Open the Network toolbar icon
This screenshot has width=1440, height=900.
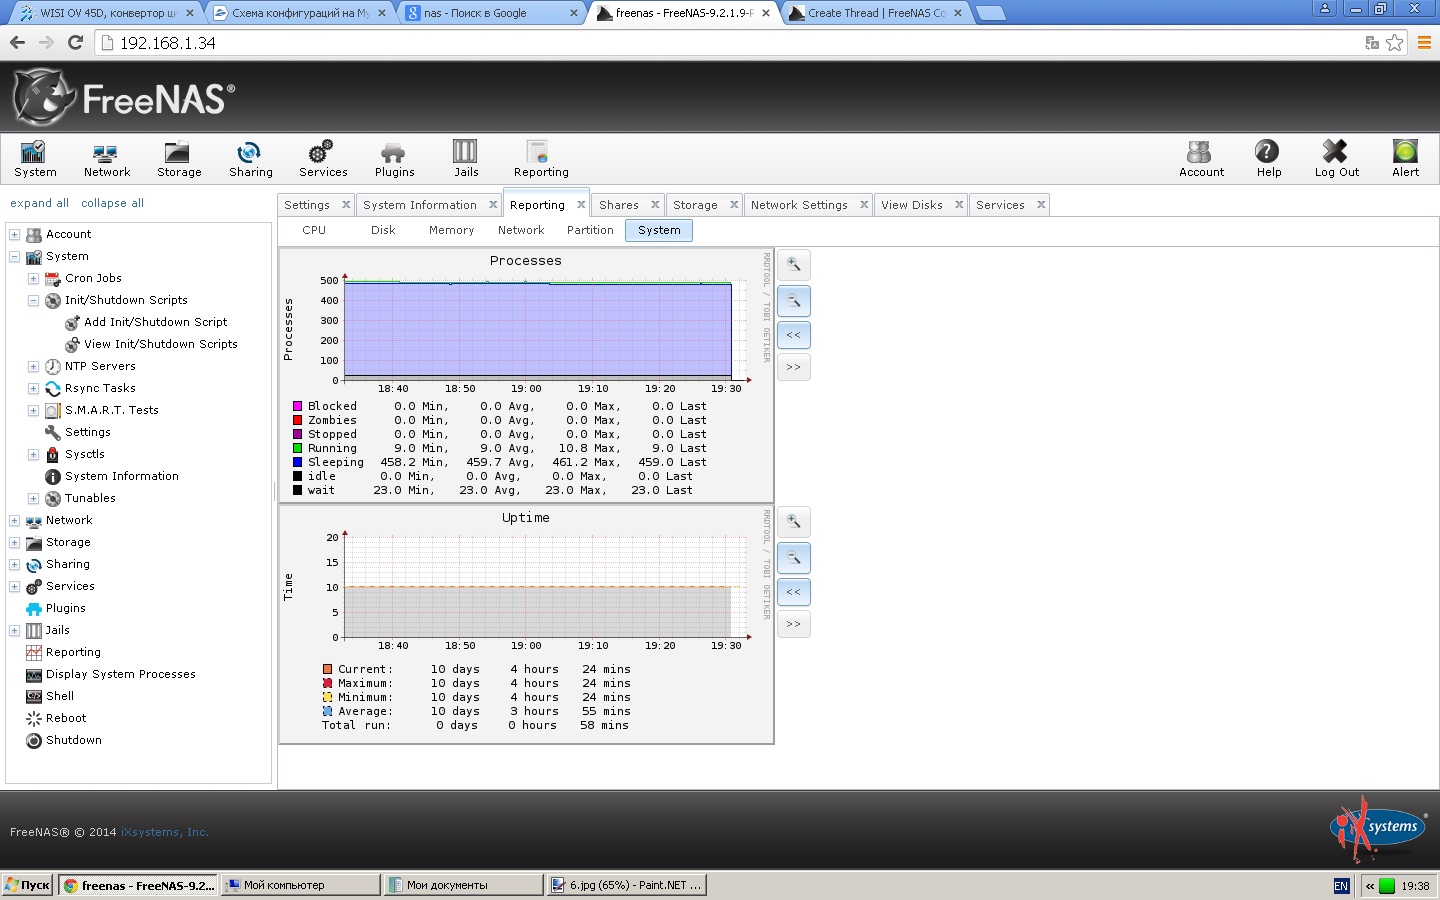[x=106, y=158]
